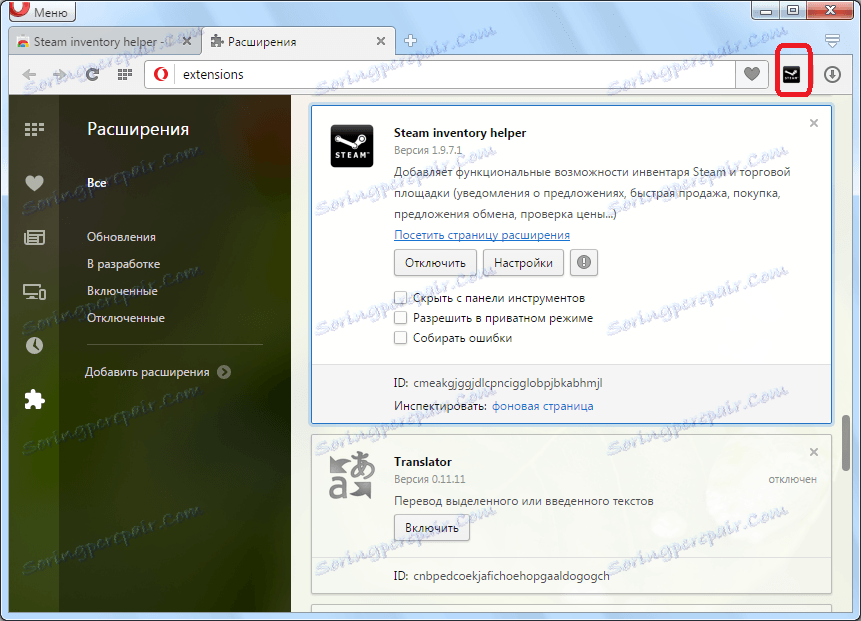Viewport: 861px width, 621px height.
Task: Remove Translator extension with X
Action: click(814, 452)
